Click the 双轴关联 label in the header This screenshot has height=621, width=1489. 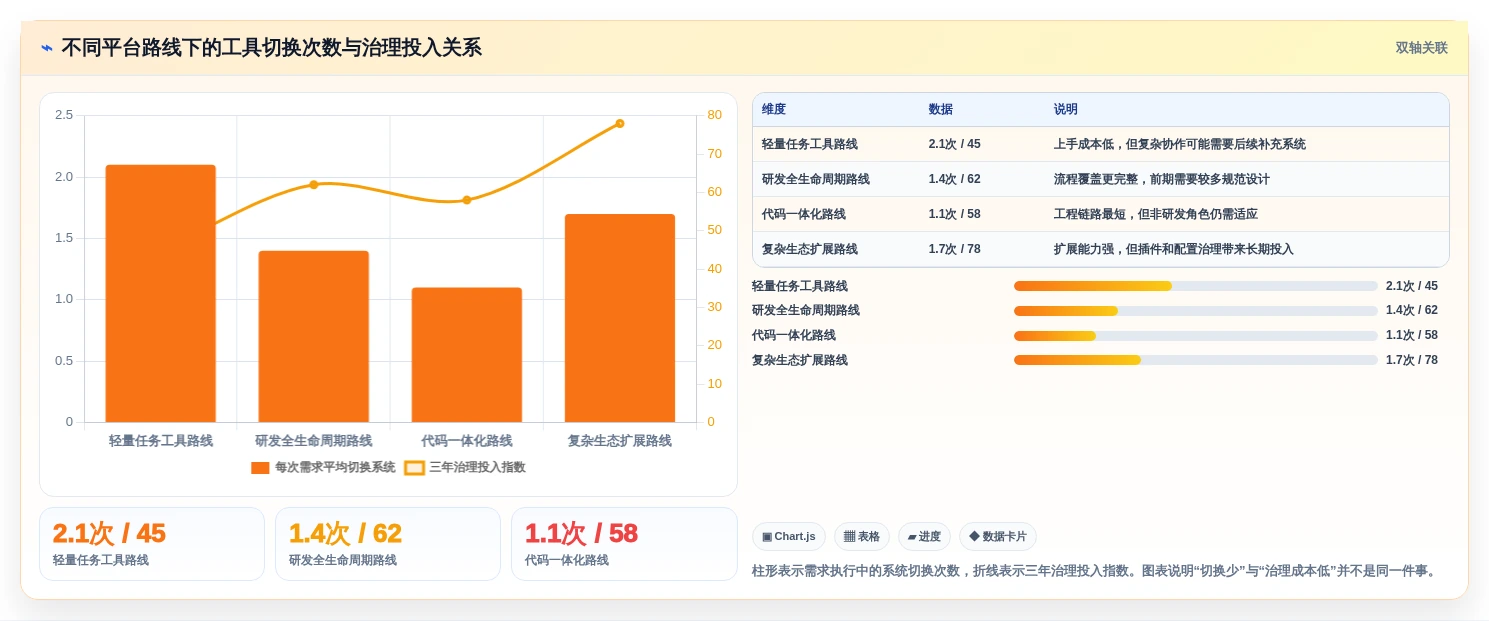1421,47
